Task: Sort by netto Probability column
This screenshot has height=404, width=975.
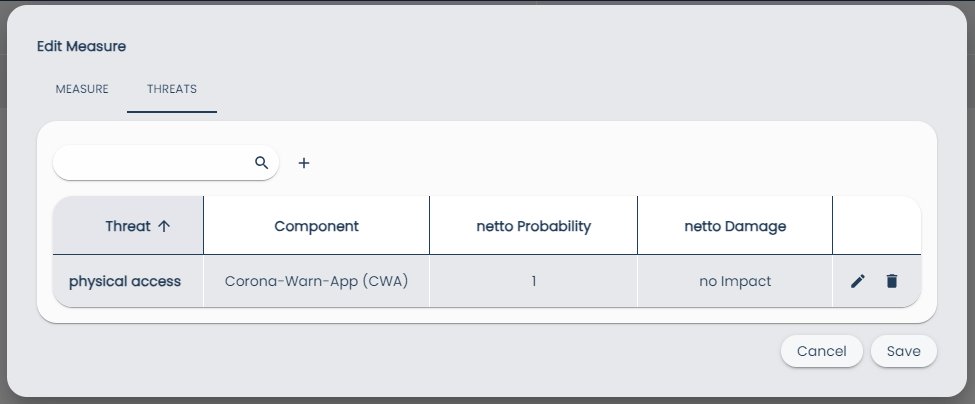Action: (x=533, y=226)
